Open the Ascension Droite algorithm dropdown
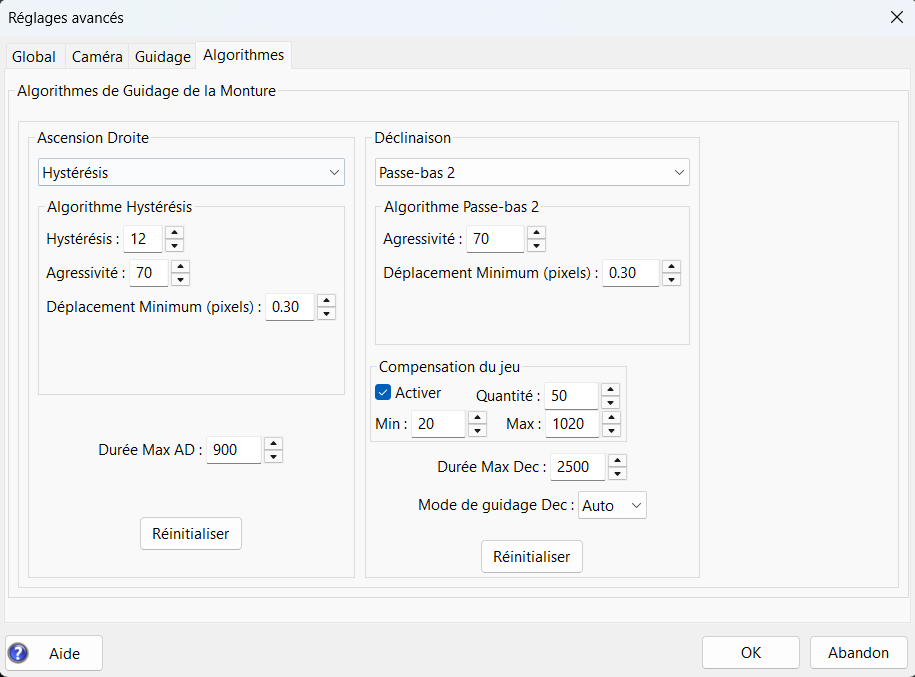The height and width of the screenshot is (677, 915). (191, 173)
